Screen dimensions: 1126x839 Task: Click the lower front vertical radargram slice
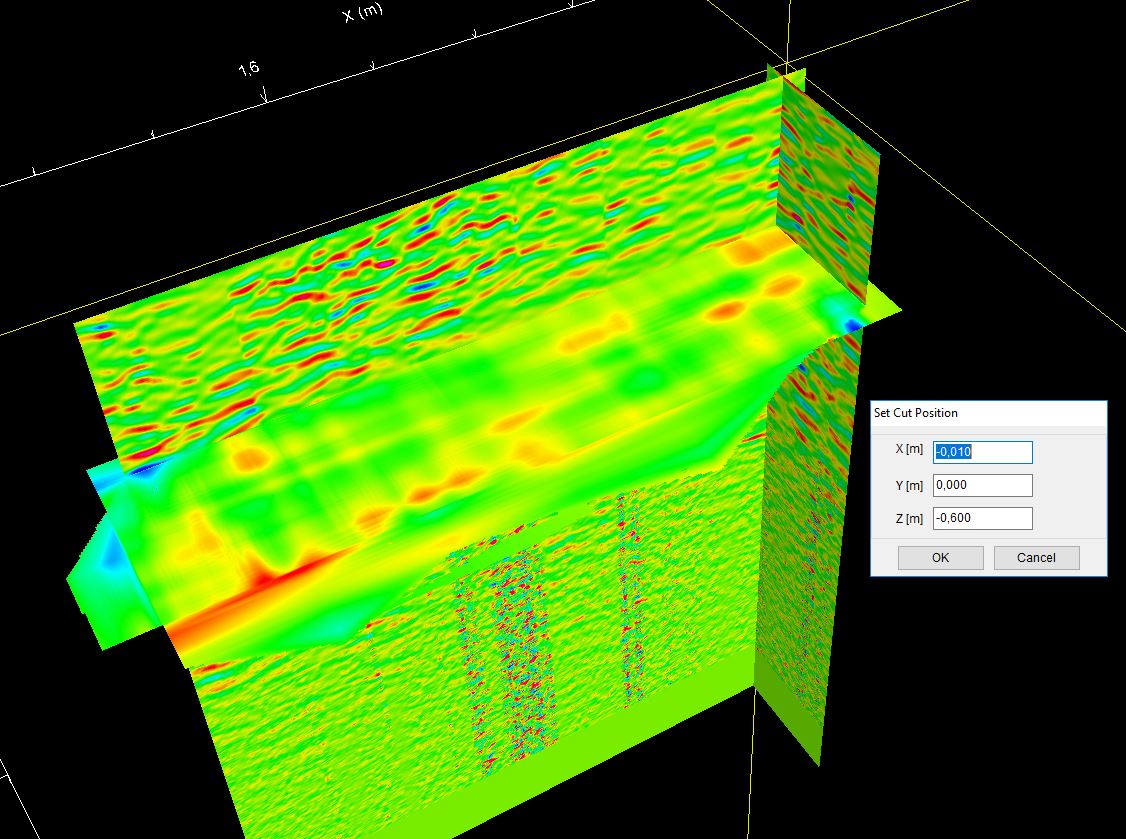point(400,720)
